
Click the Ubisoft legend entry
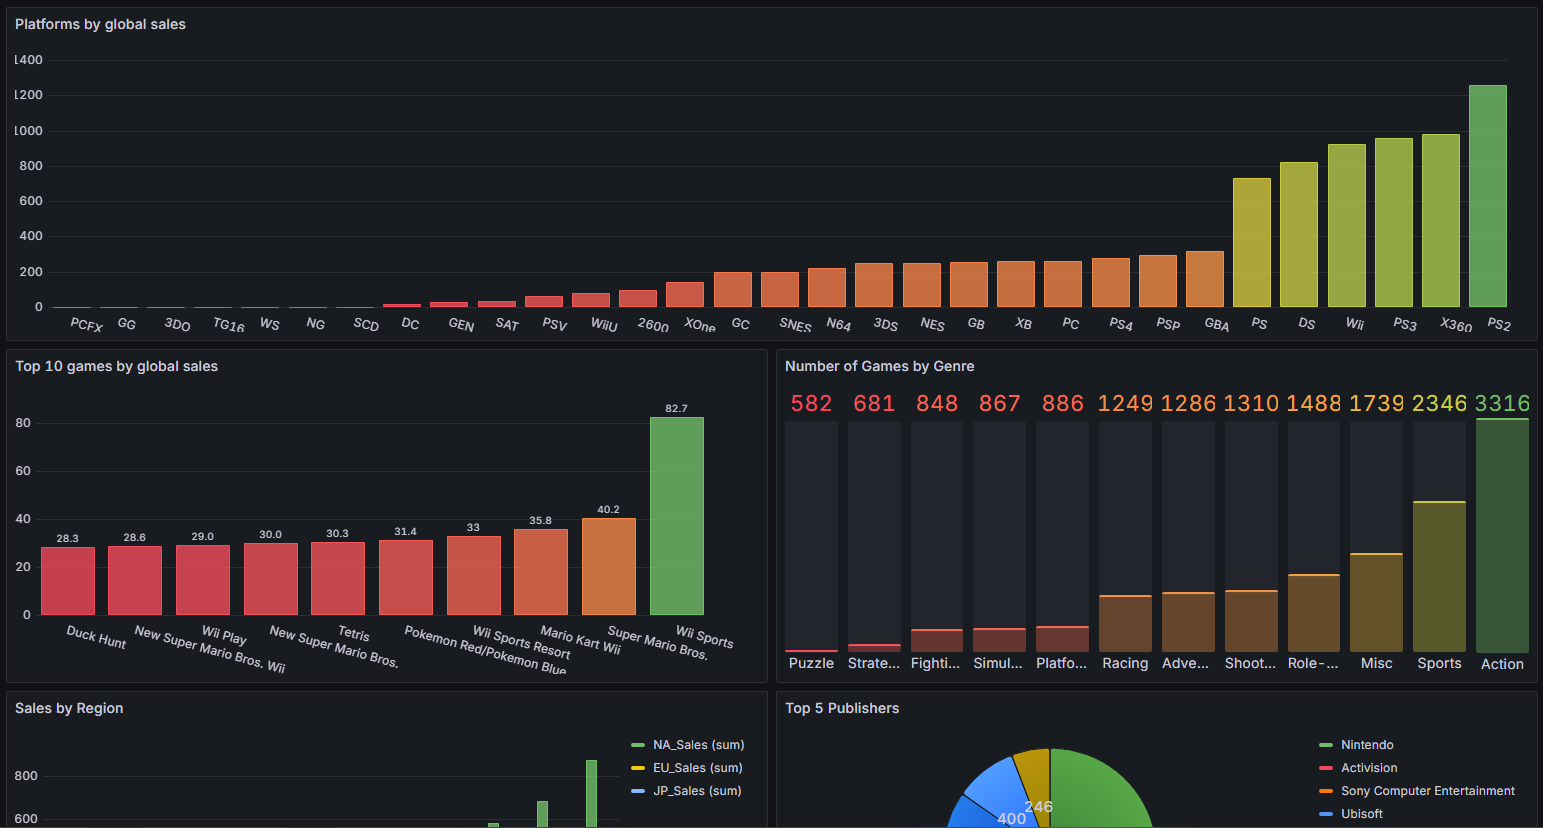[1361, 814]
